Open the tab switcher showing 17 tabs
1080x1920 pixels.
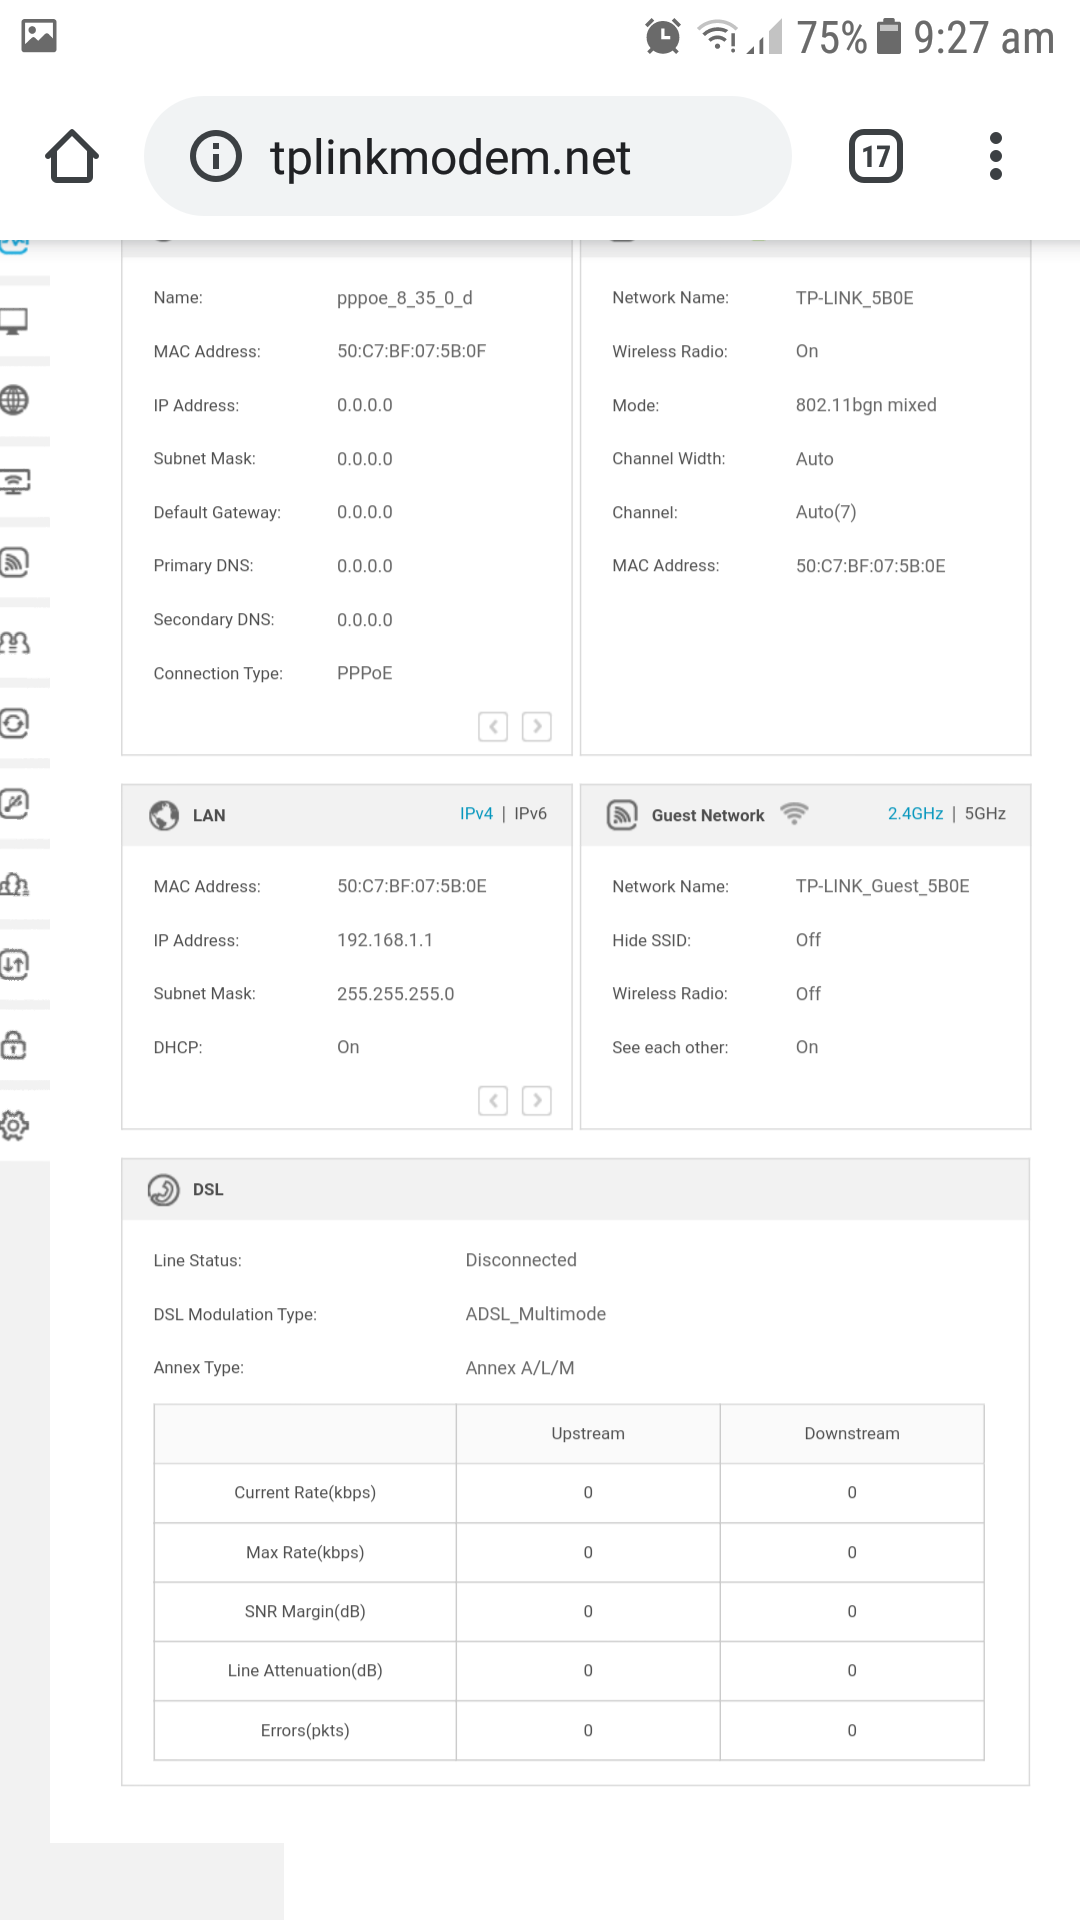point(876,156)
